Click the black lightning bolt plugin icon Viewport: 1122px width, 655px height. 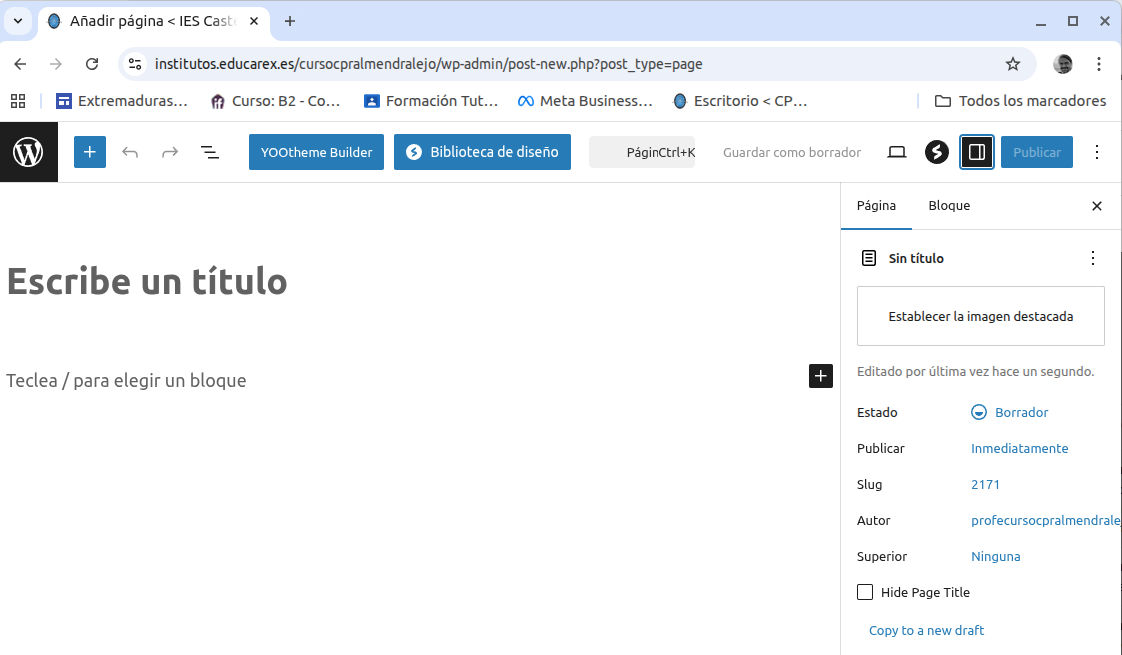click(936, 152)
